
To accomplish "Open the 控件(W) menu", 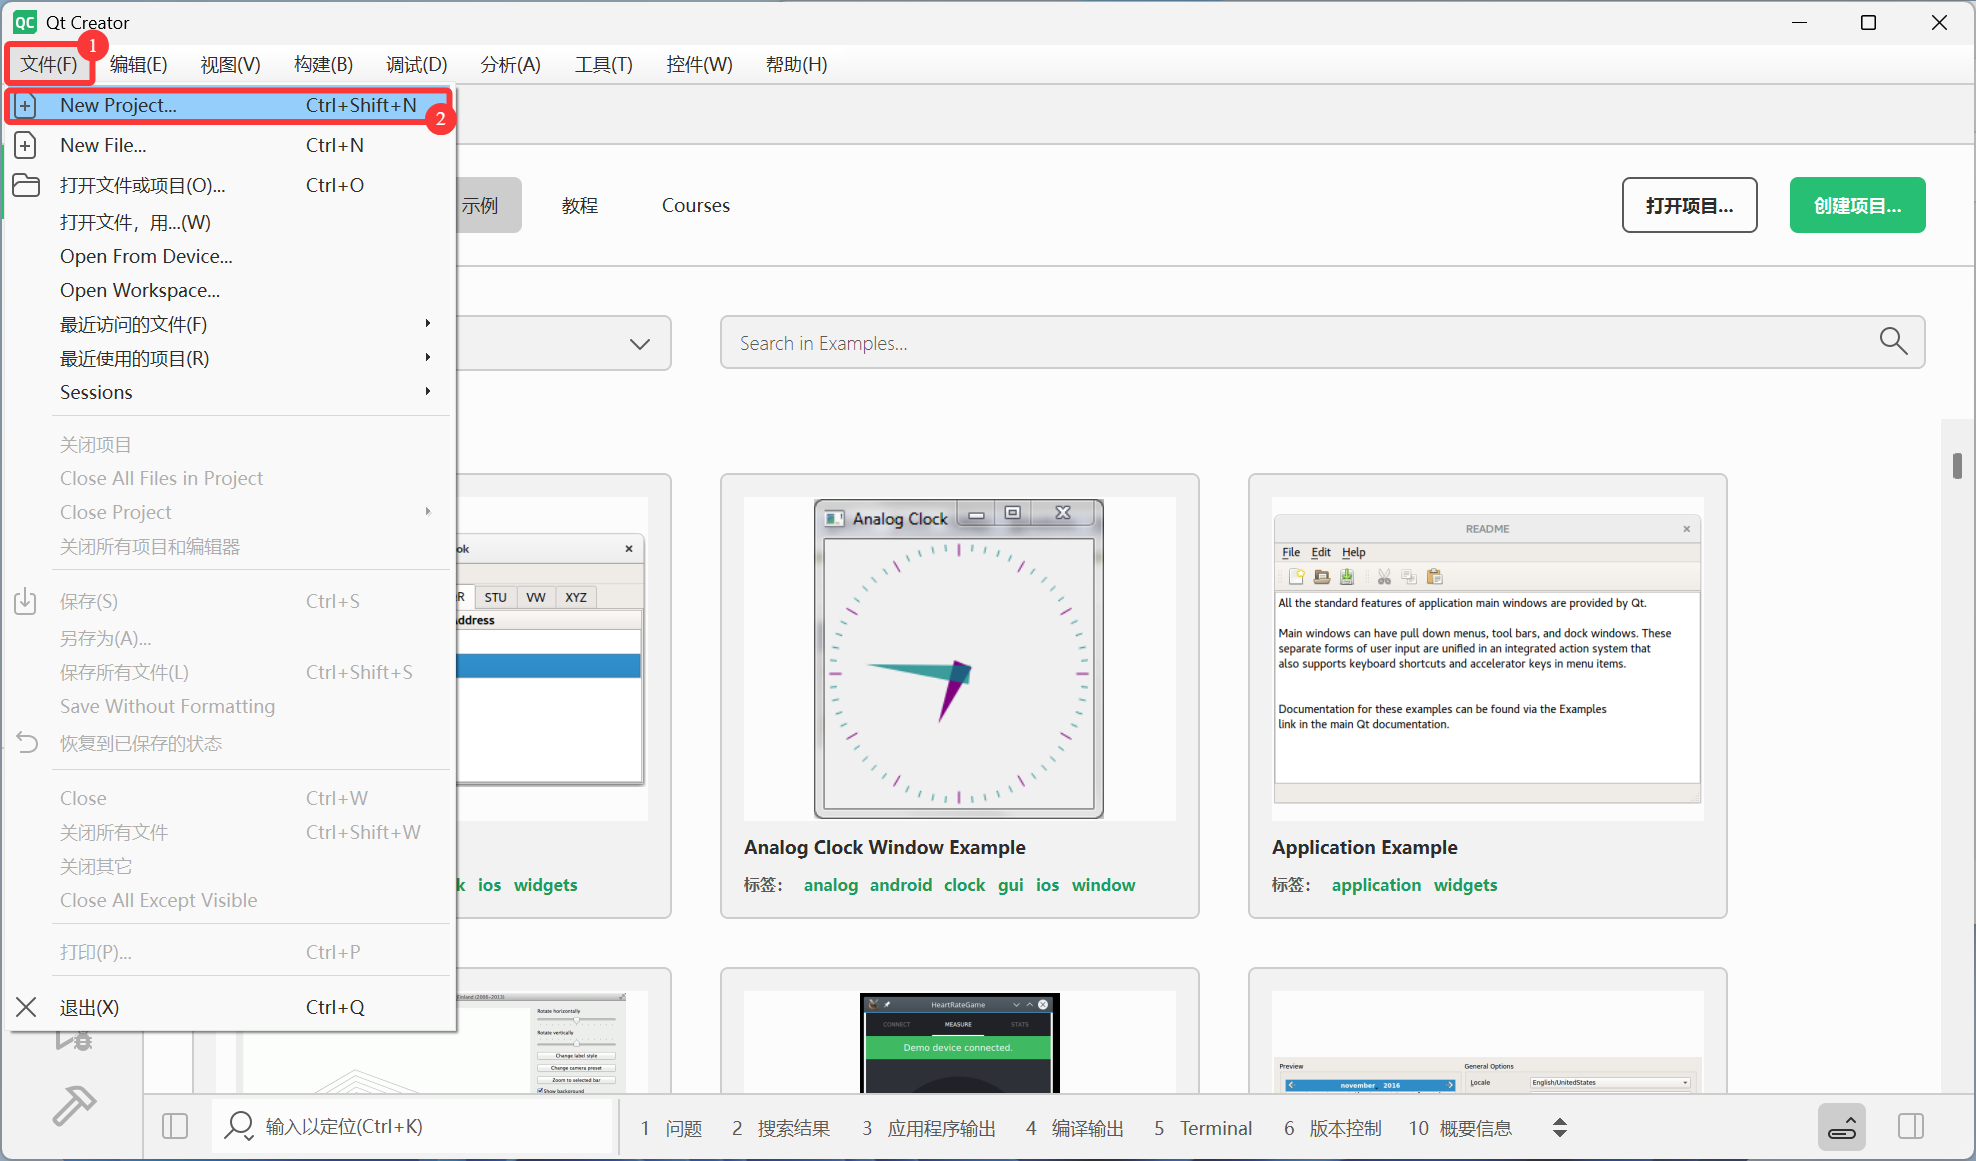I will click(x=699, y=64).
